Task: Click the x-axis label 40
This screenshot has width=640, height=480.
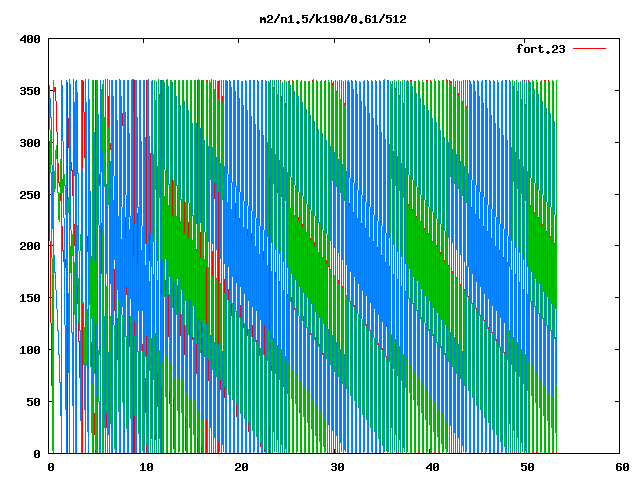Action: tap(432, 467)
